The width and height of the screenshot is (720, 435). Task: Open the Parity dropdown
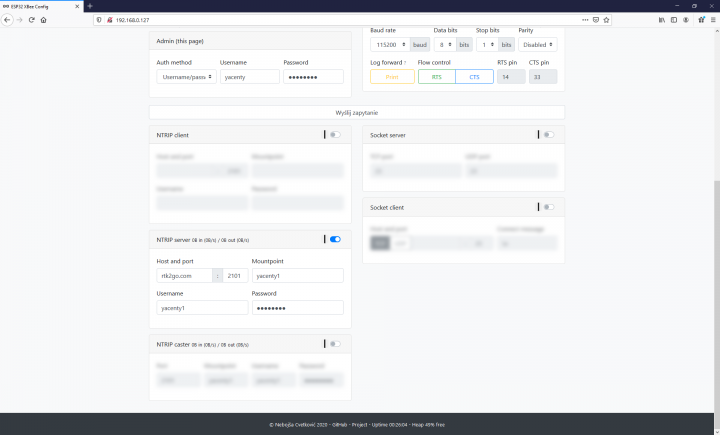click(538, 44)
